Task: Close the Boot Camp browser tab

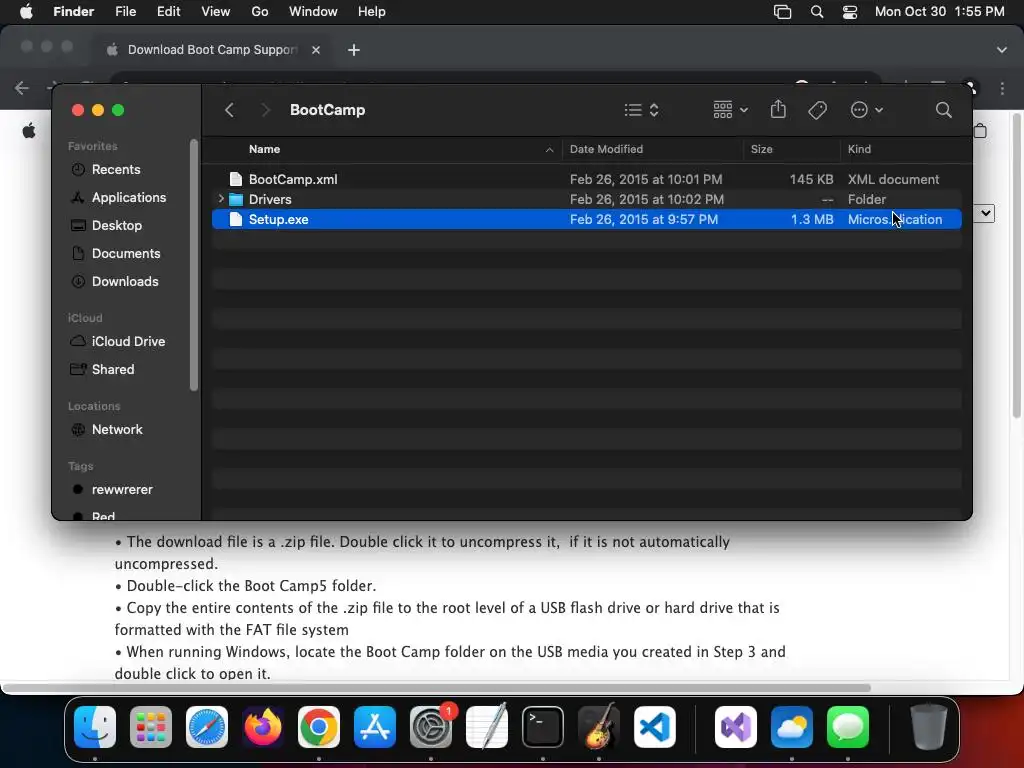Action: click(315, 50)
